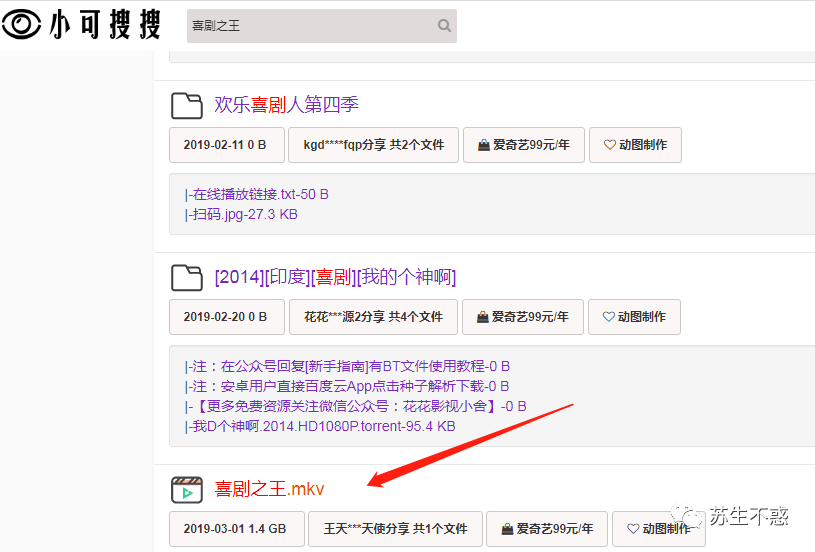Click 花花***源2分享 共4个文件 button
Viewport: 815px width, 552px height.
373,317
